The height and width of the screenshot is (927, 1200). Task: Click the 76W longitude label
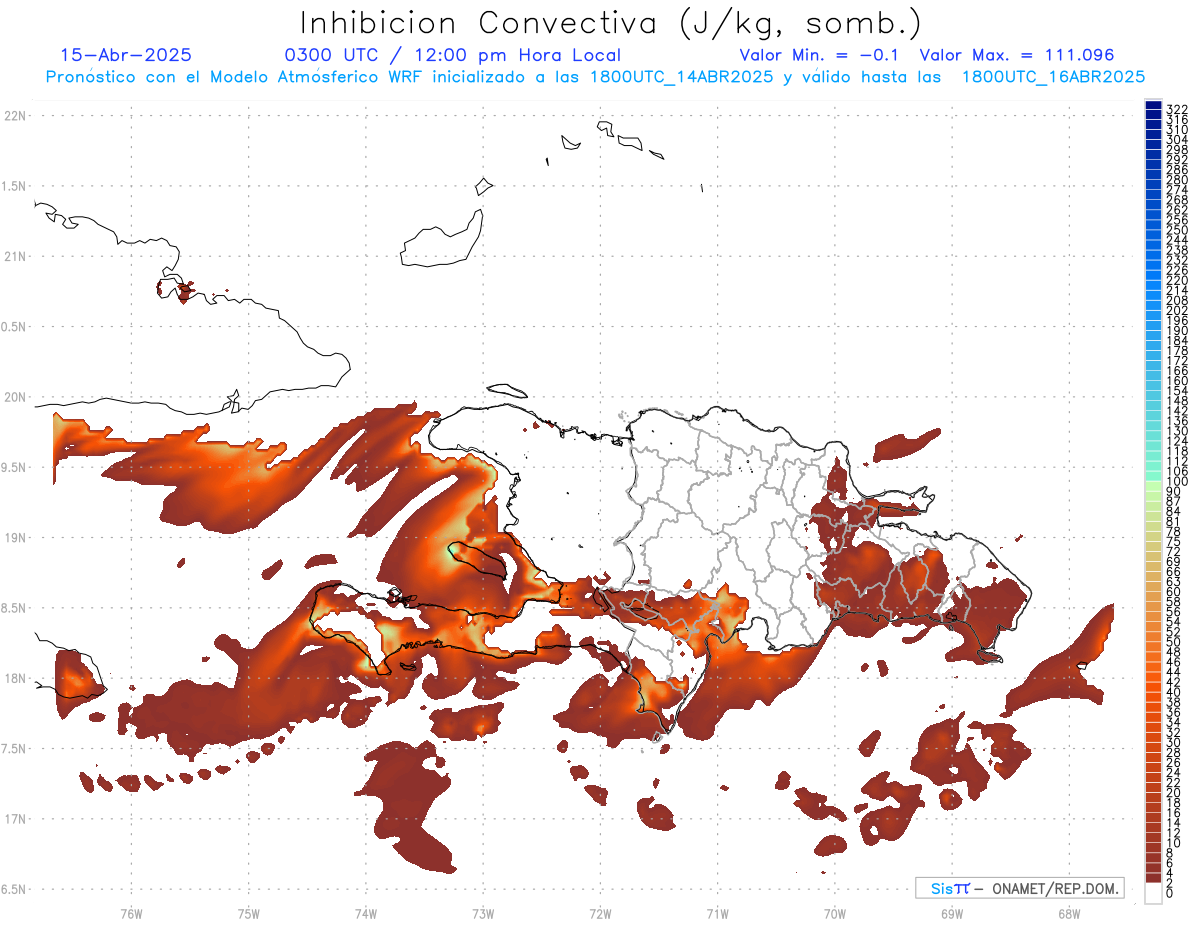pos(131,913)
